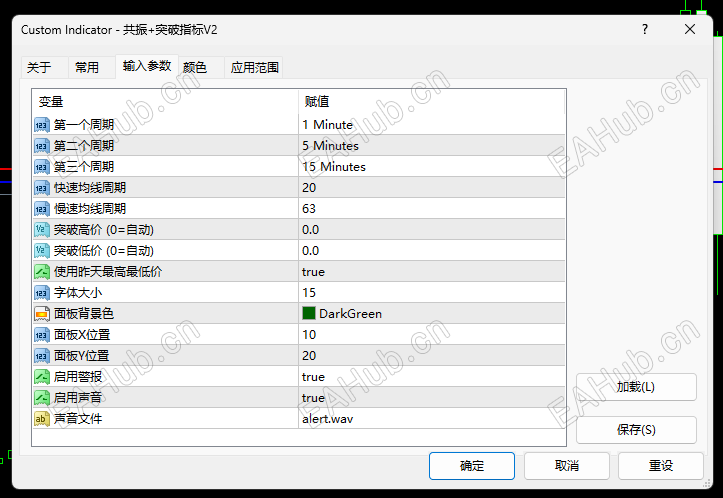This screenshot has height=498, width=723.
Task: Select the 突破高价 (0=自动) variable name
Action: [x=104, y=230]
